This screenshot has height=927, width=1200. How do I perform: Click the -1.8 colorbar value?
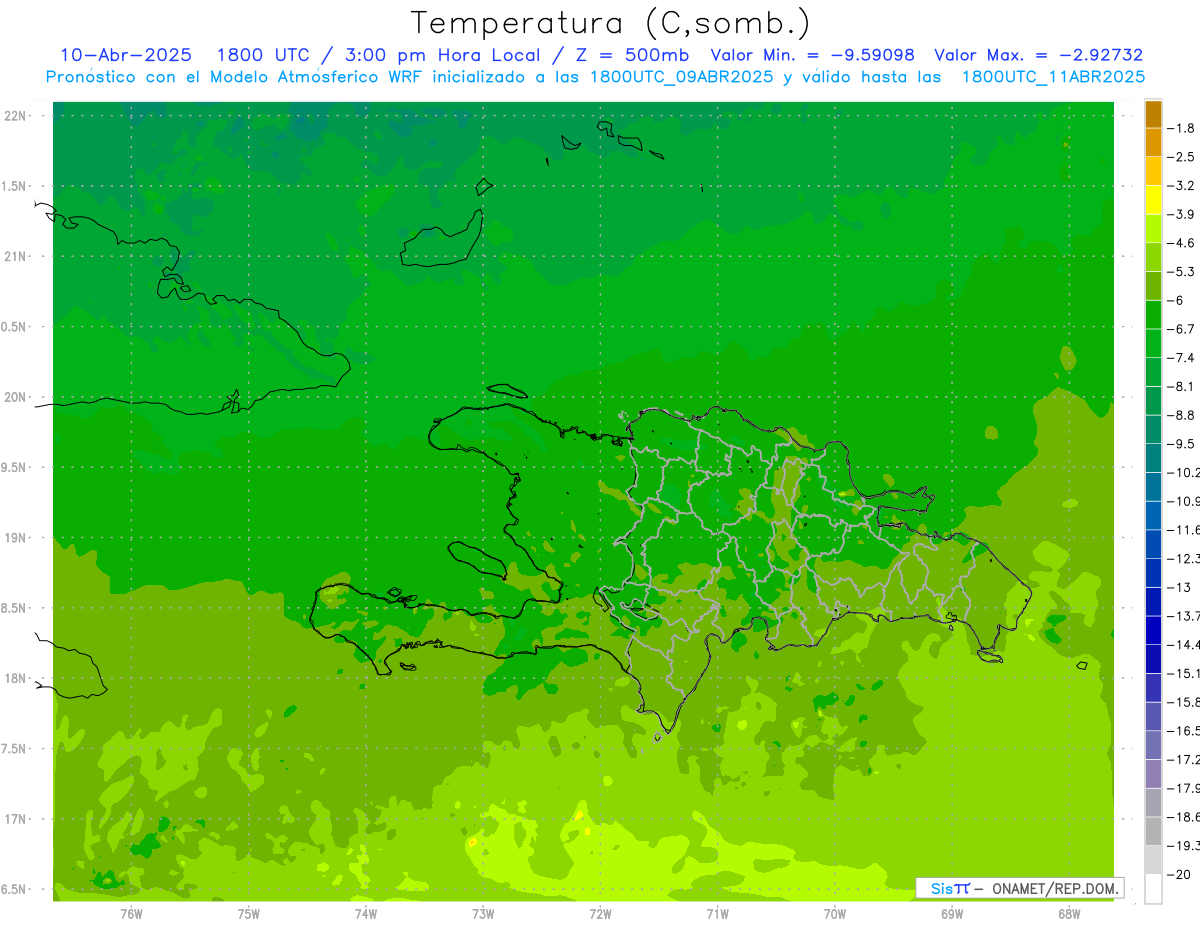click(x=1182, y=128)
